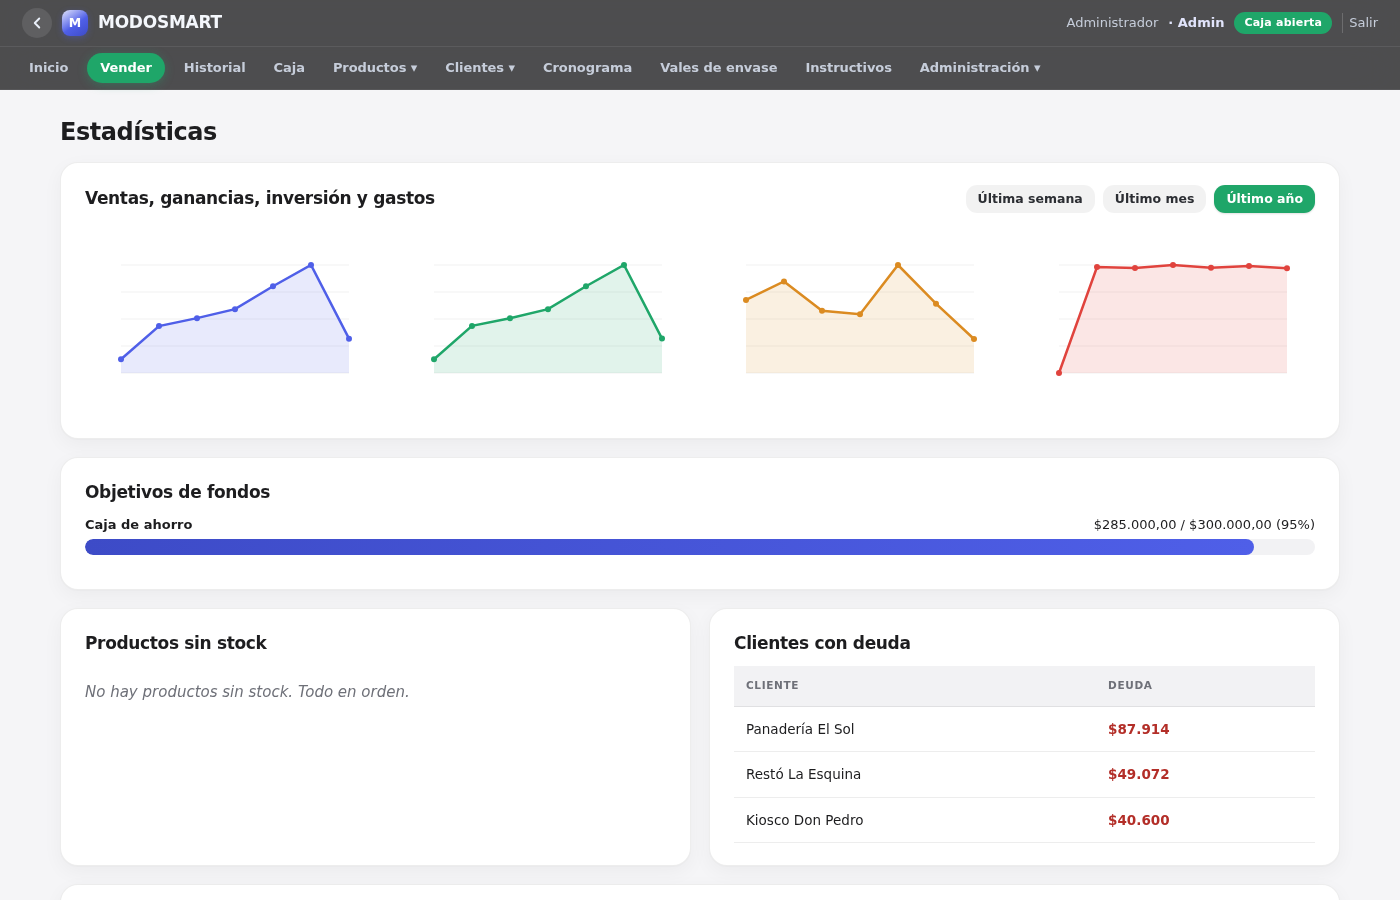
Task: Open the Instructivos page
Action: [x=849, y=68]
